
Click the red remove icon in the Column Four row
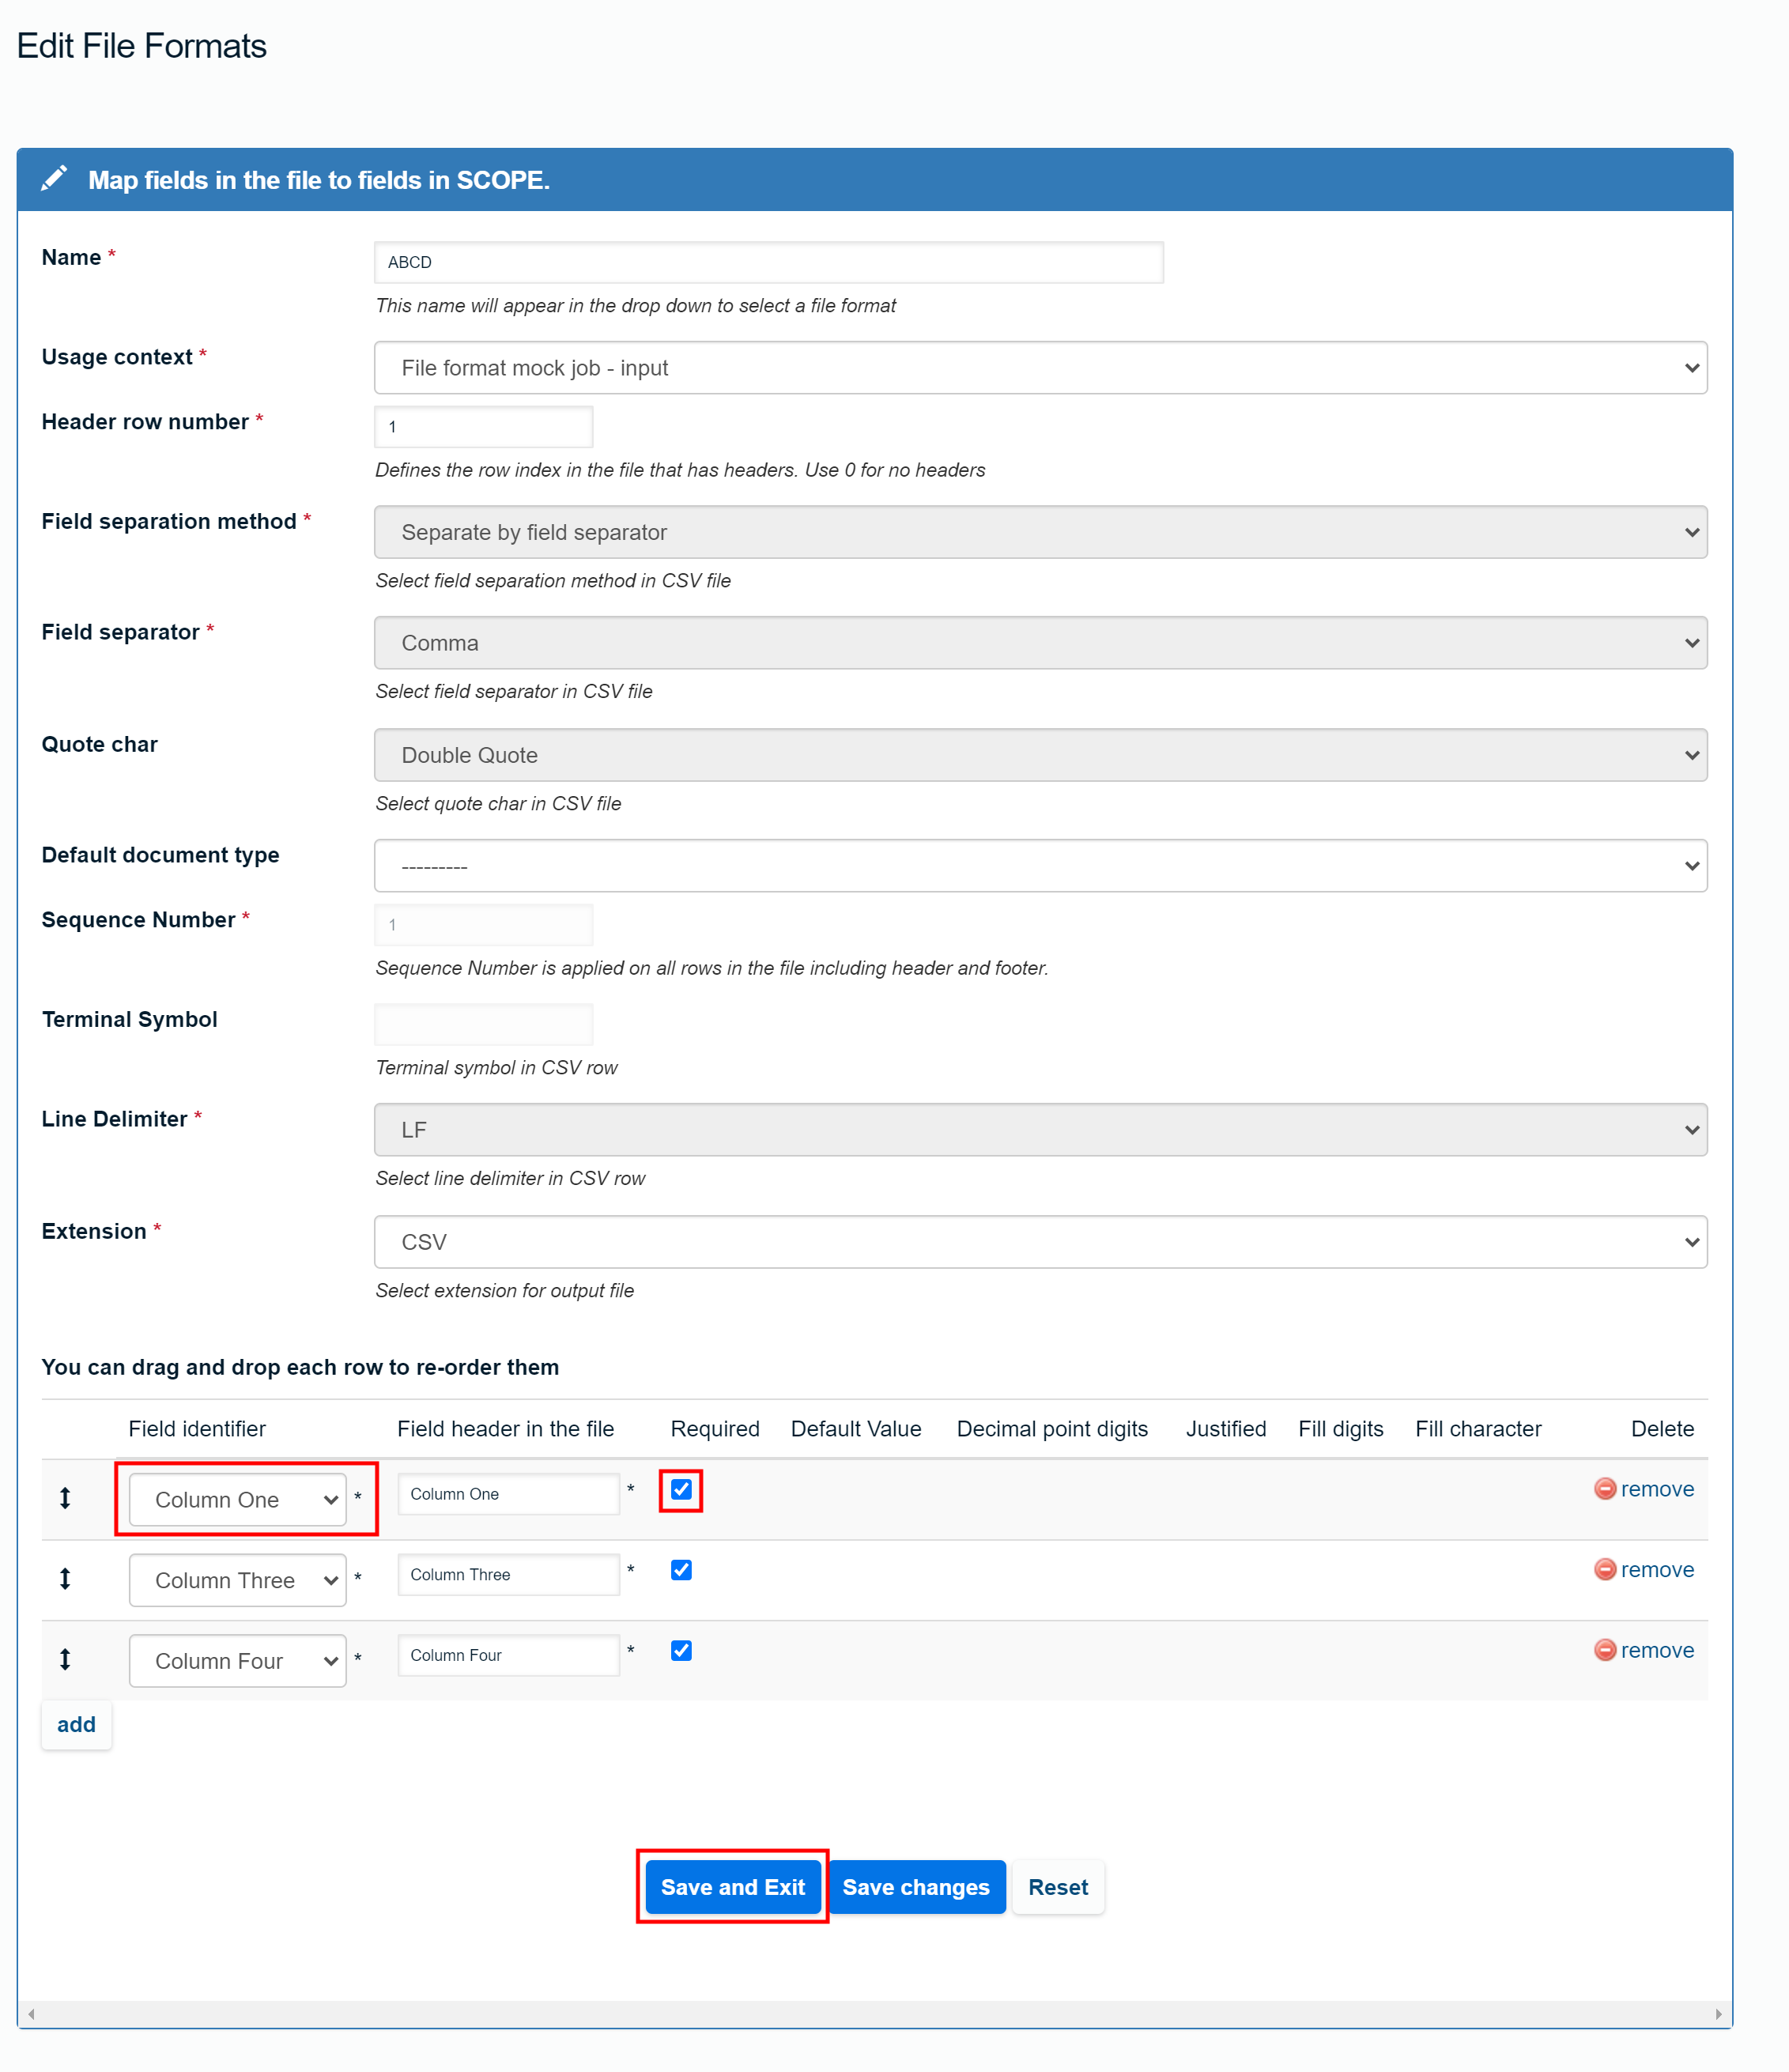click(1604, 1650)
